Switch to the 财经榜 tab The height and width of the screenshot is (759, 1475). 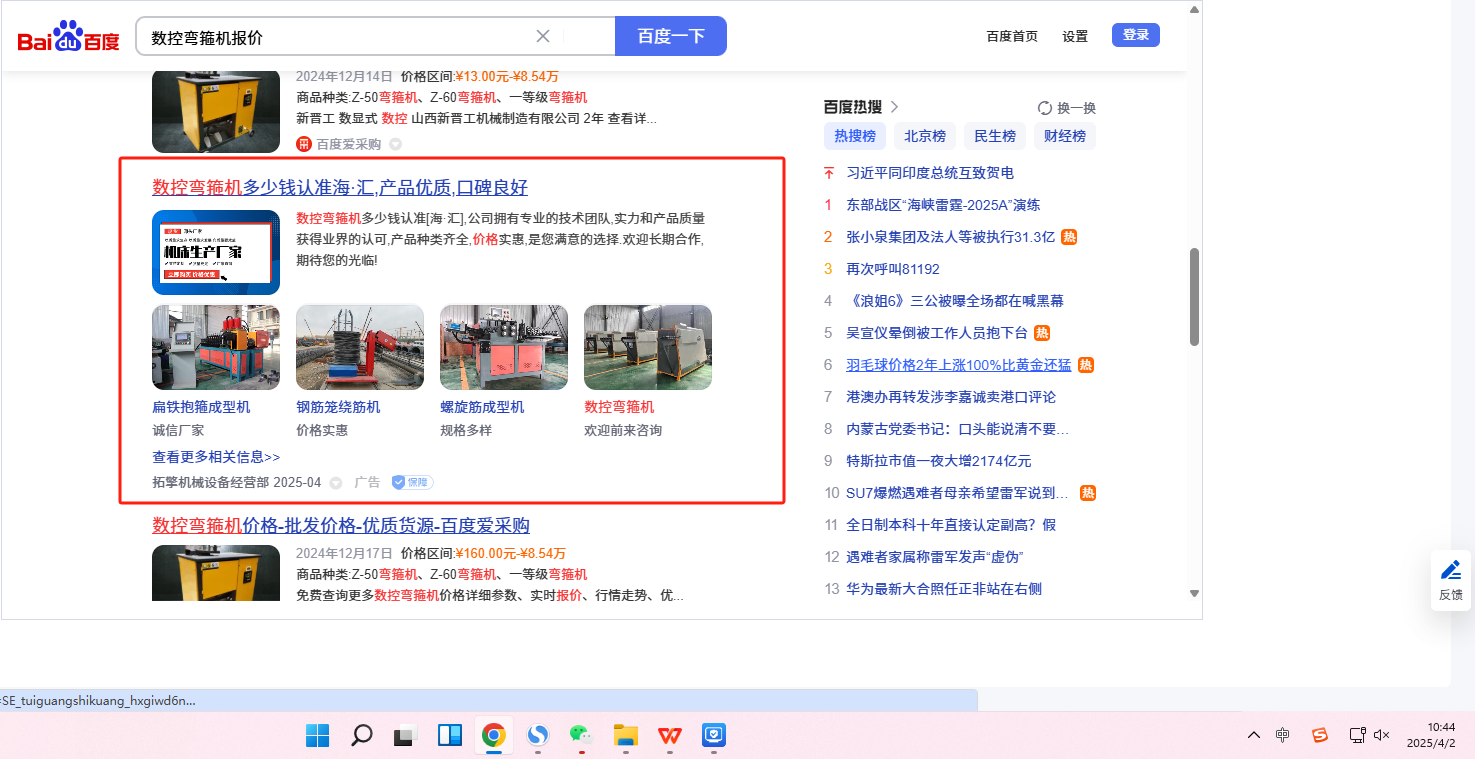point(1065,136)
